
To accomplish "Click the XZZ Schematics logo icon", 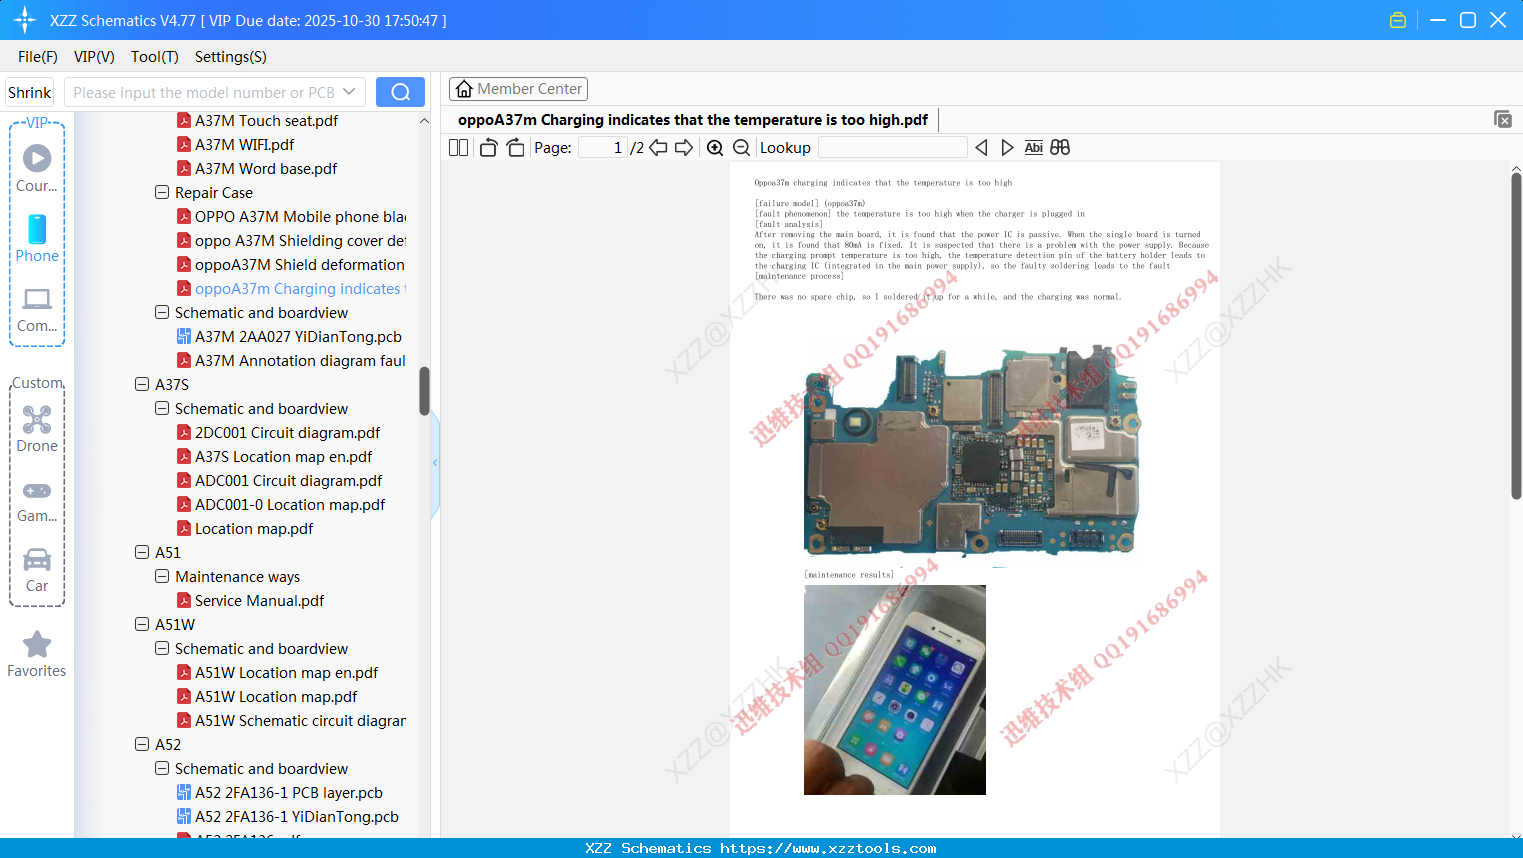I will (x=24, y=20).
